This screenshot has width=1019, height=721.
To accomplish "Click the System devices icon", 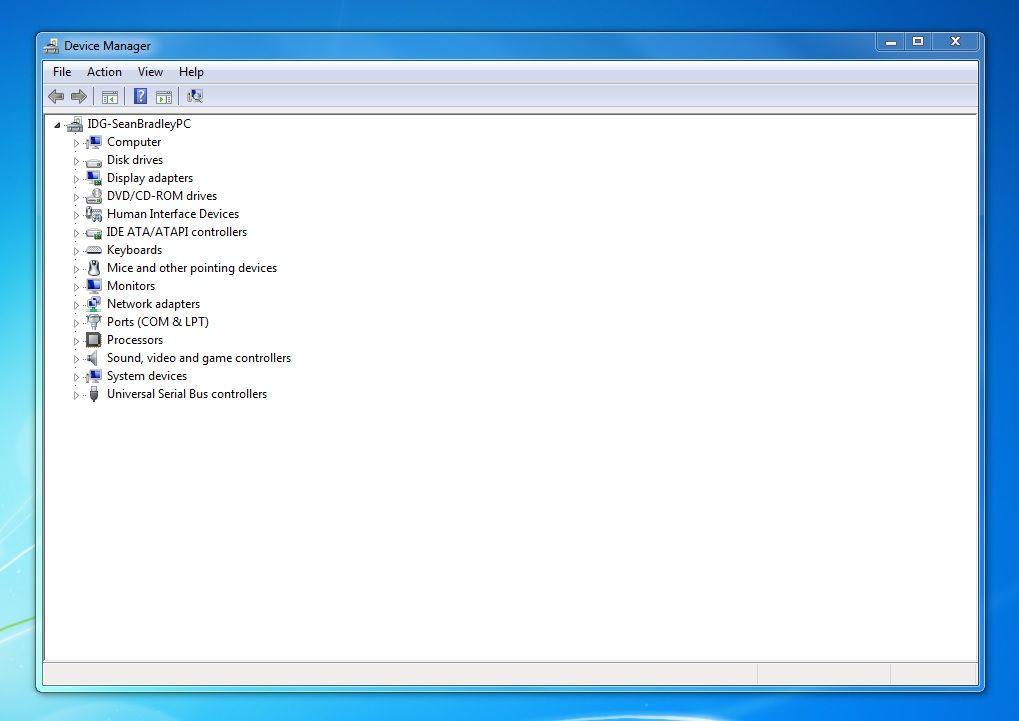I will 94,376.
